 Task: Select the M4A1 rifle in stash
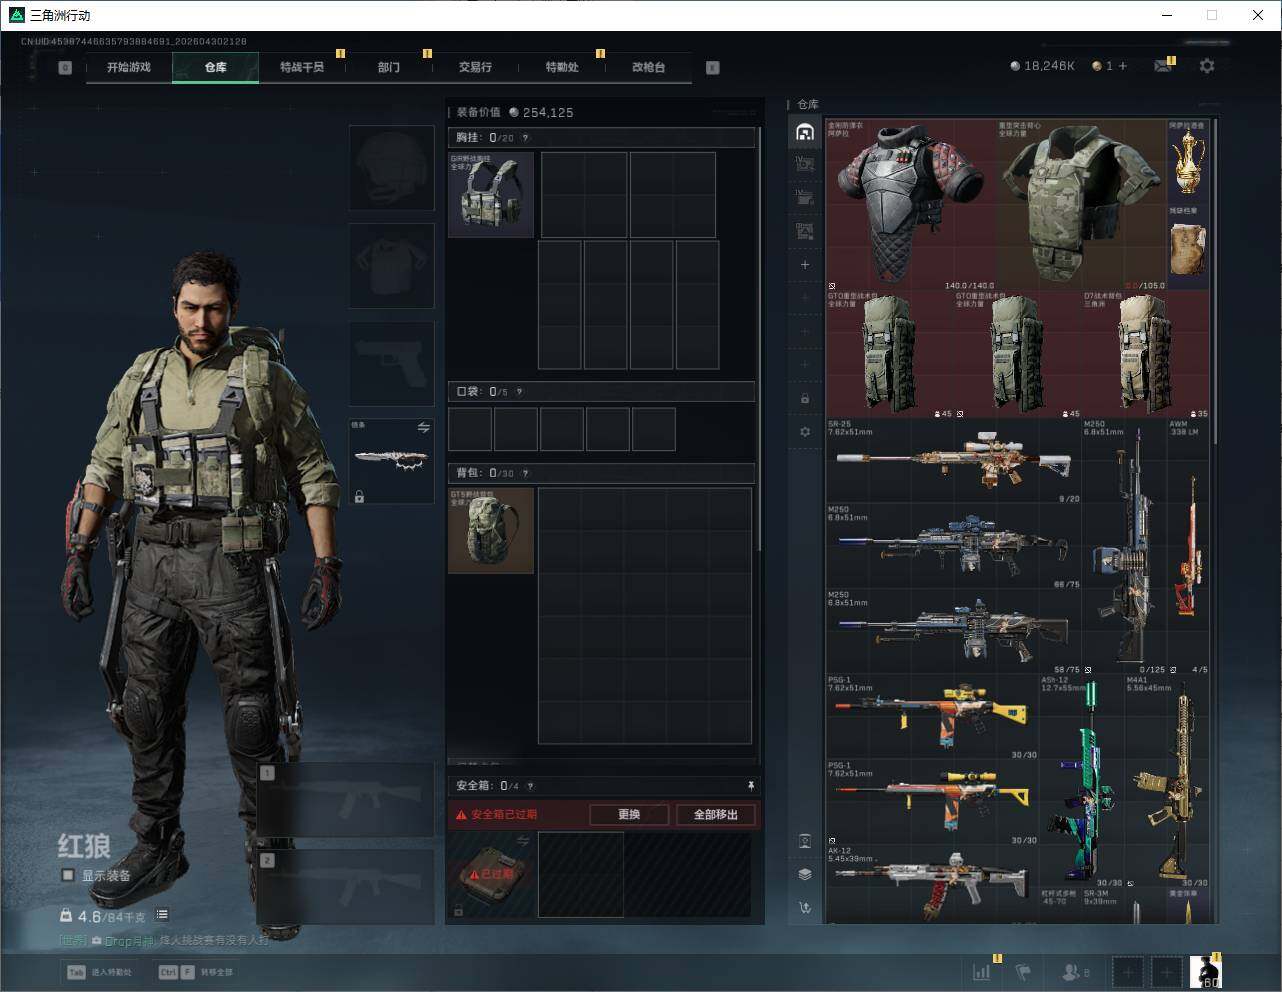tap(1167, 781)
